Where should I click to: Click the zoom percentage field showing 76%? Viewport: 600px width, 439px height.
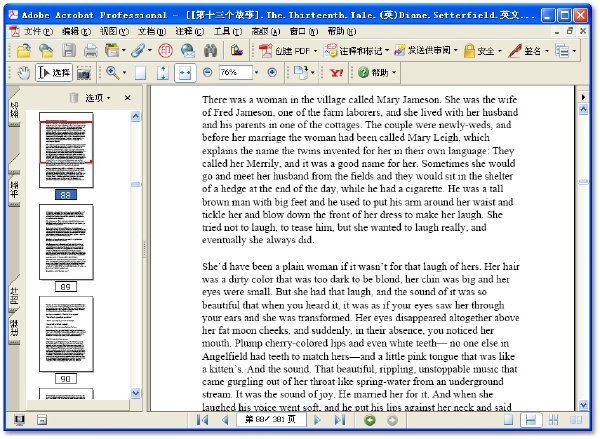[236, 72]
